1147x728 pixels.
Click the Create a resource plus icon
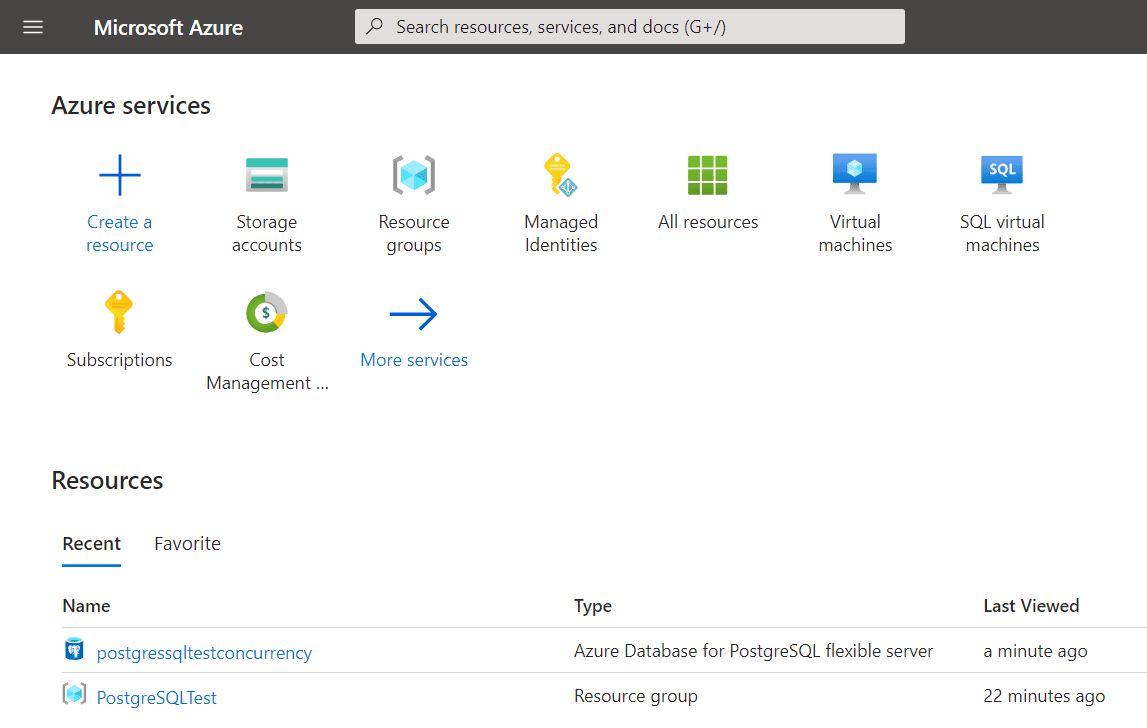119,175
